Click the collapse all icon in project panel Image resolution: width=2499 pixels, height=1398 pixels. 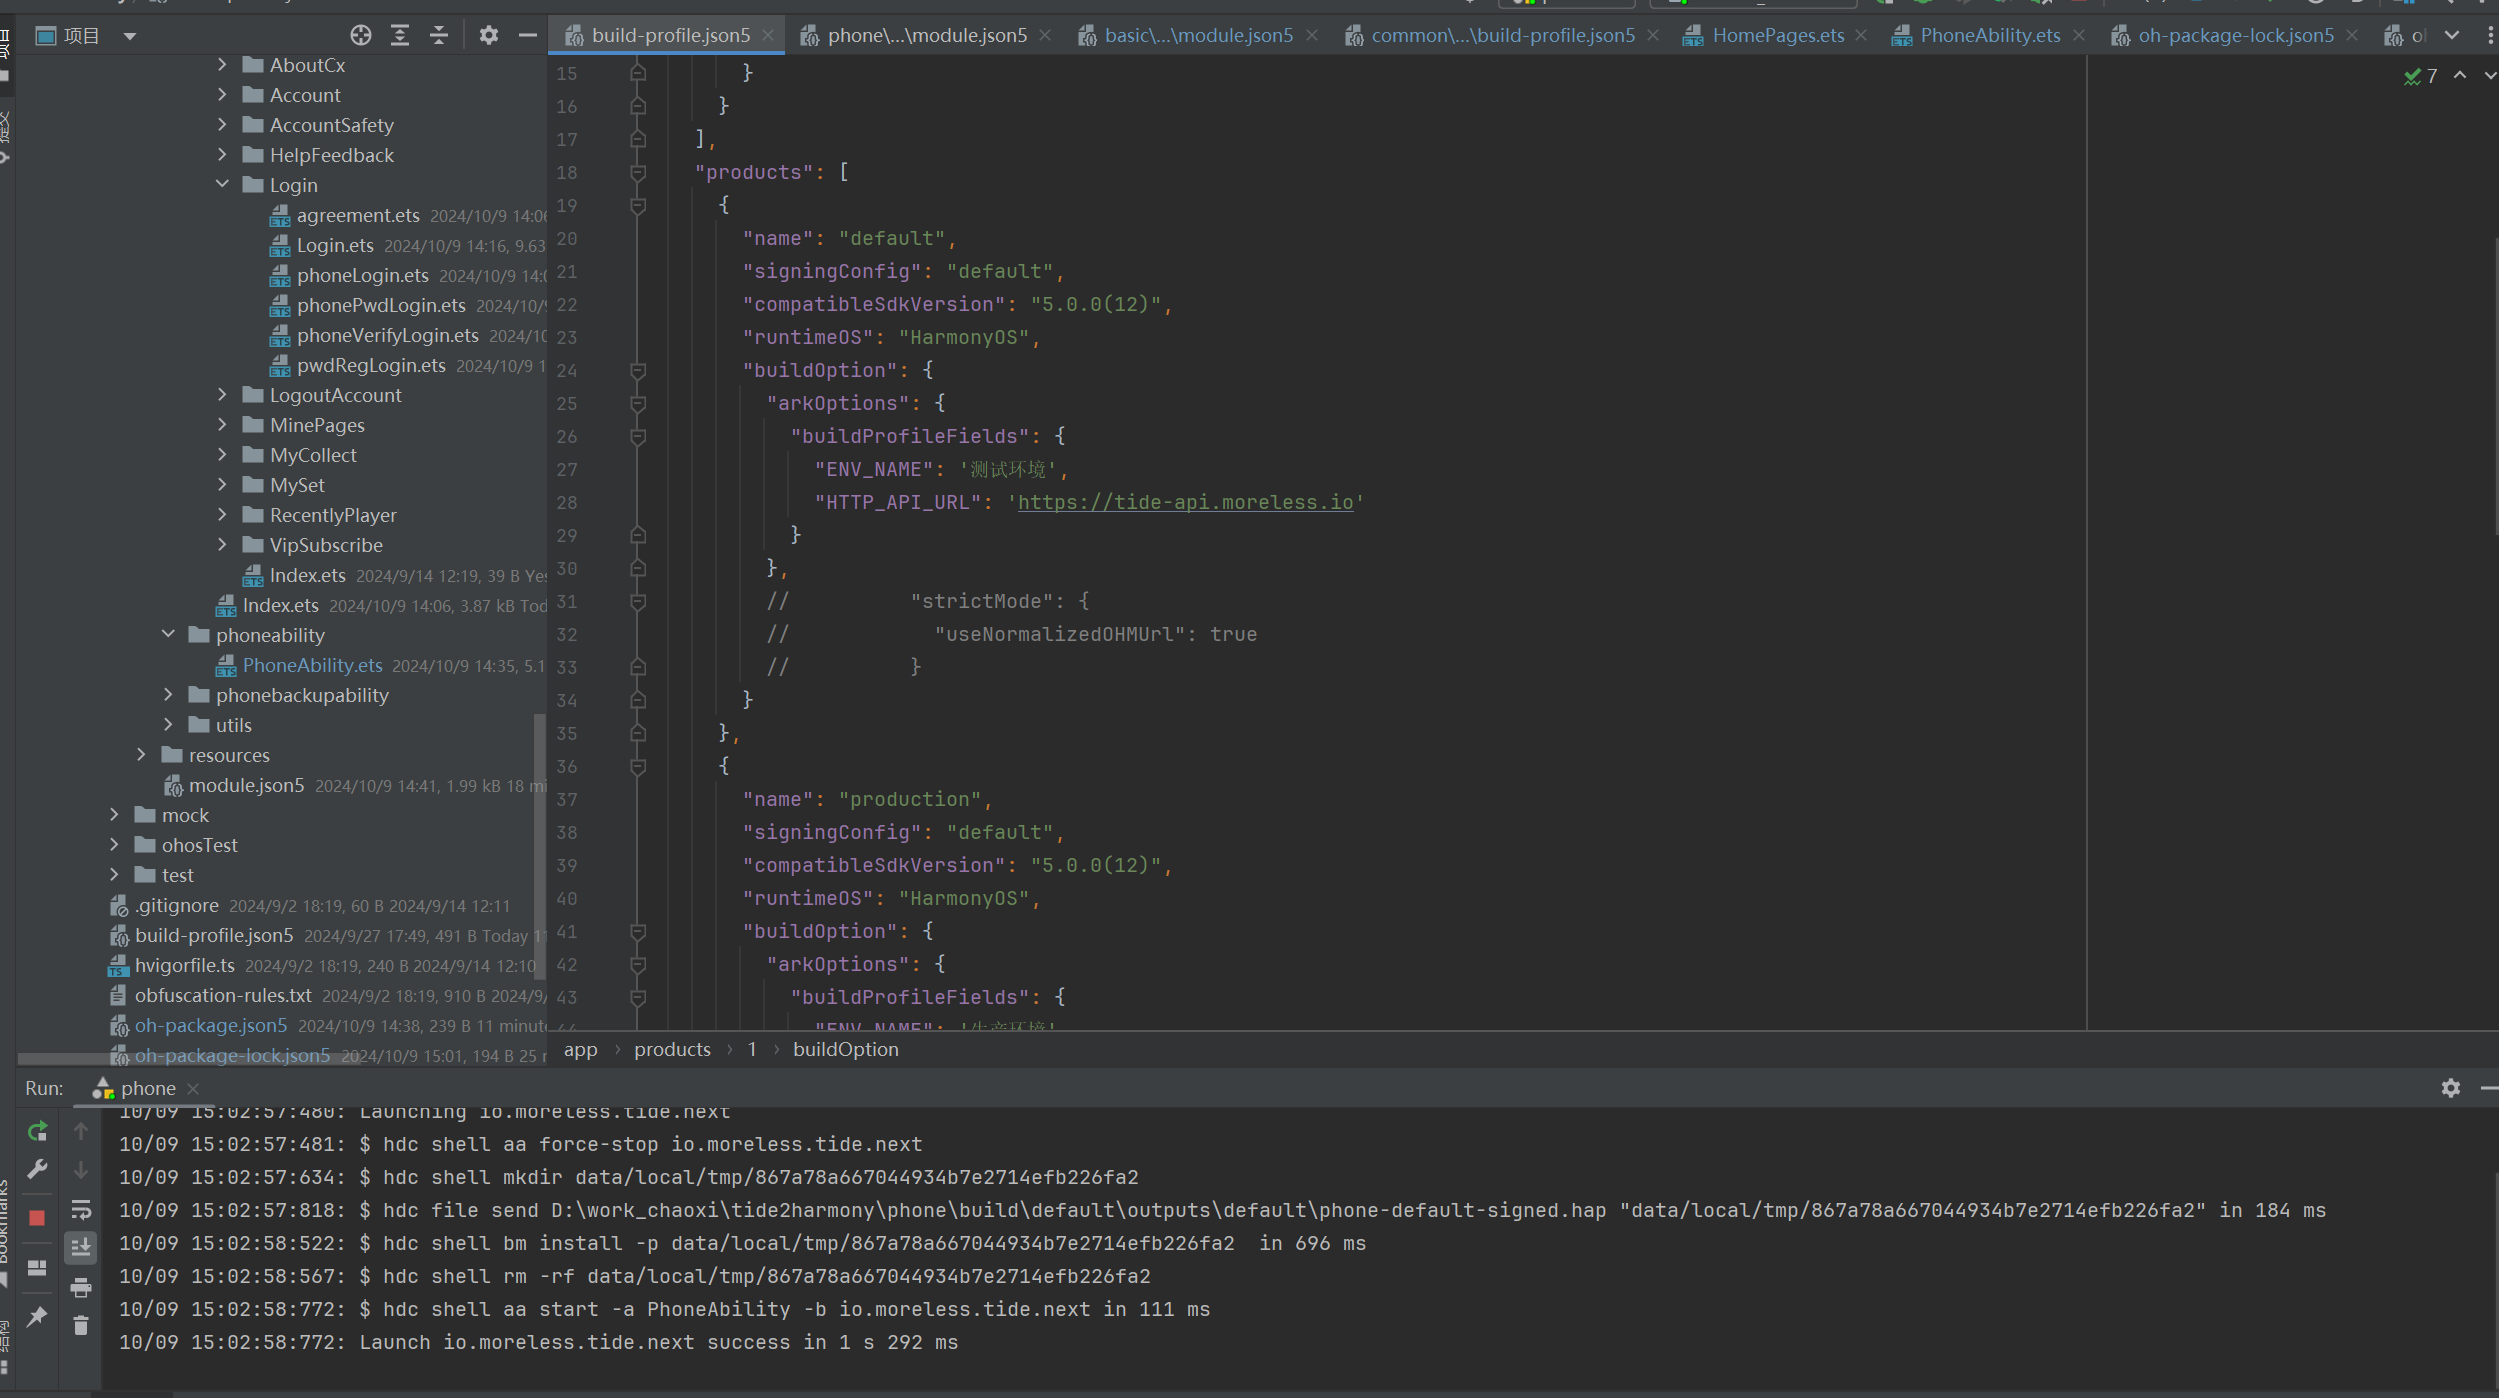coord(439,36)
